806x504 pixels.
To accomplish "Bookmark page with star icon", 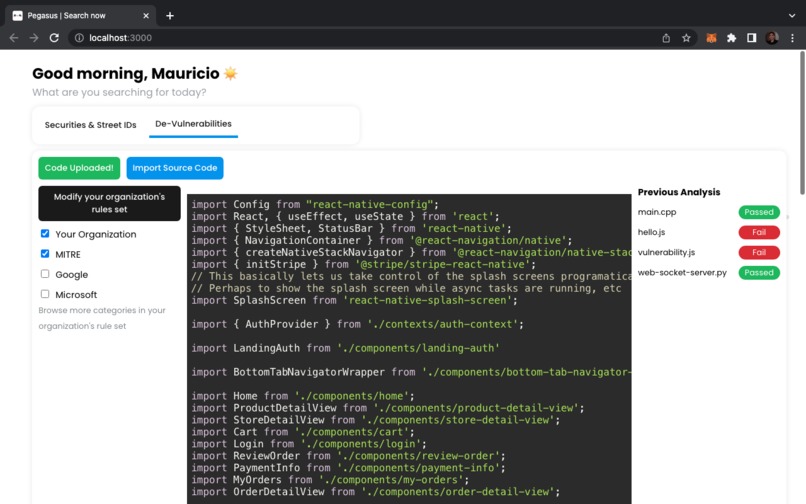I will (686, 38).
